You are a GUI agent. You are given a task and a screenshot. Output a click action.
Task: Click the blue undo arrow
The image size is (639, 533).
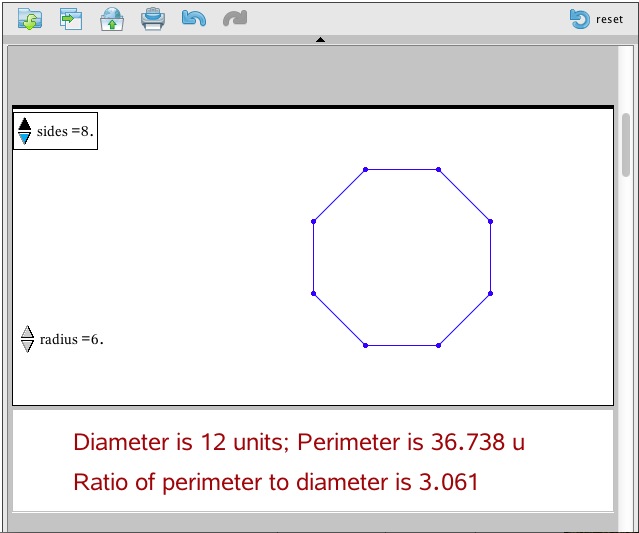(x=194, y=18)
